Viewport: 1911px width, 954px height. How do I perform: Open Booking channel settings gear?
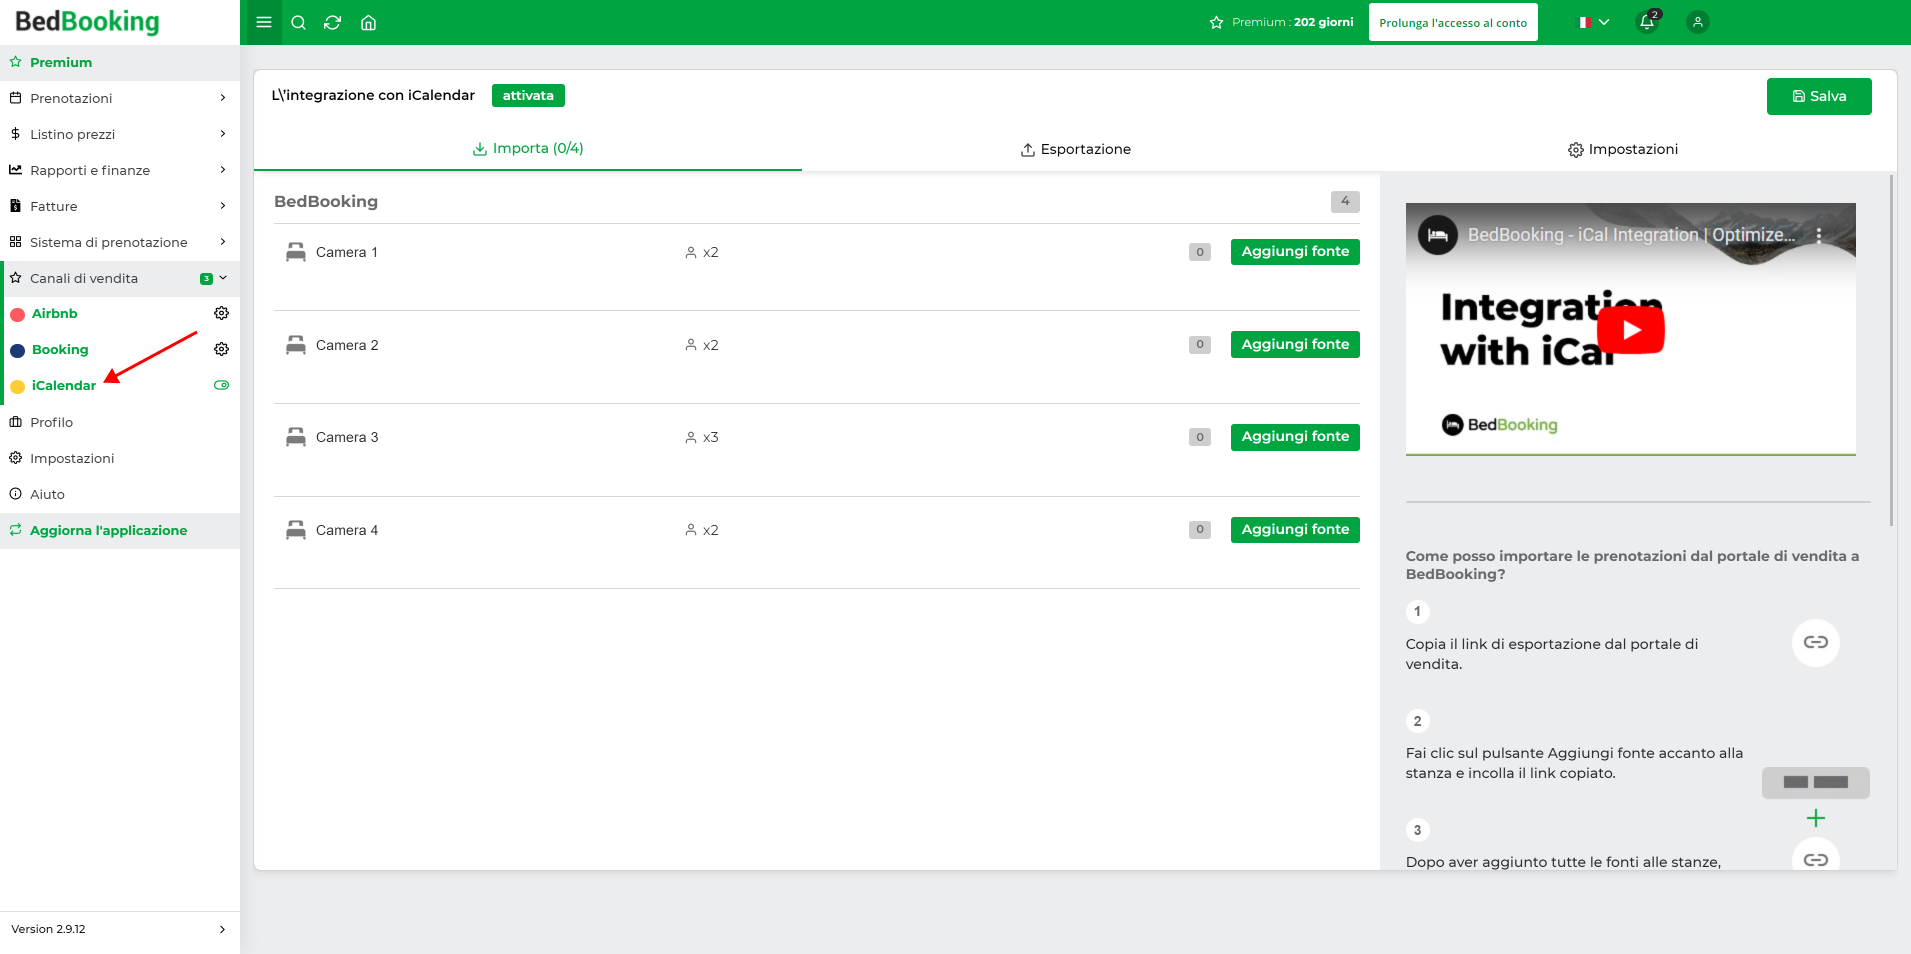pyautogui.click(x=222, y=349)
